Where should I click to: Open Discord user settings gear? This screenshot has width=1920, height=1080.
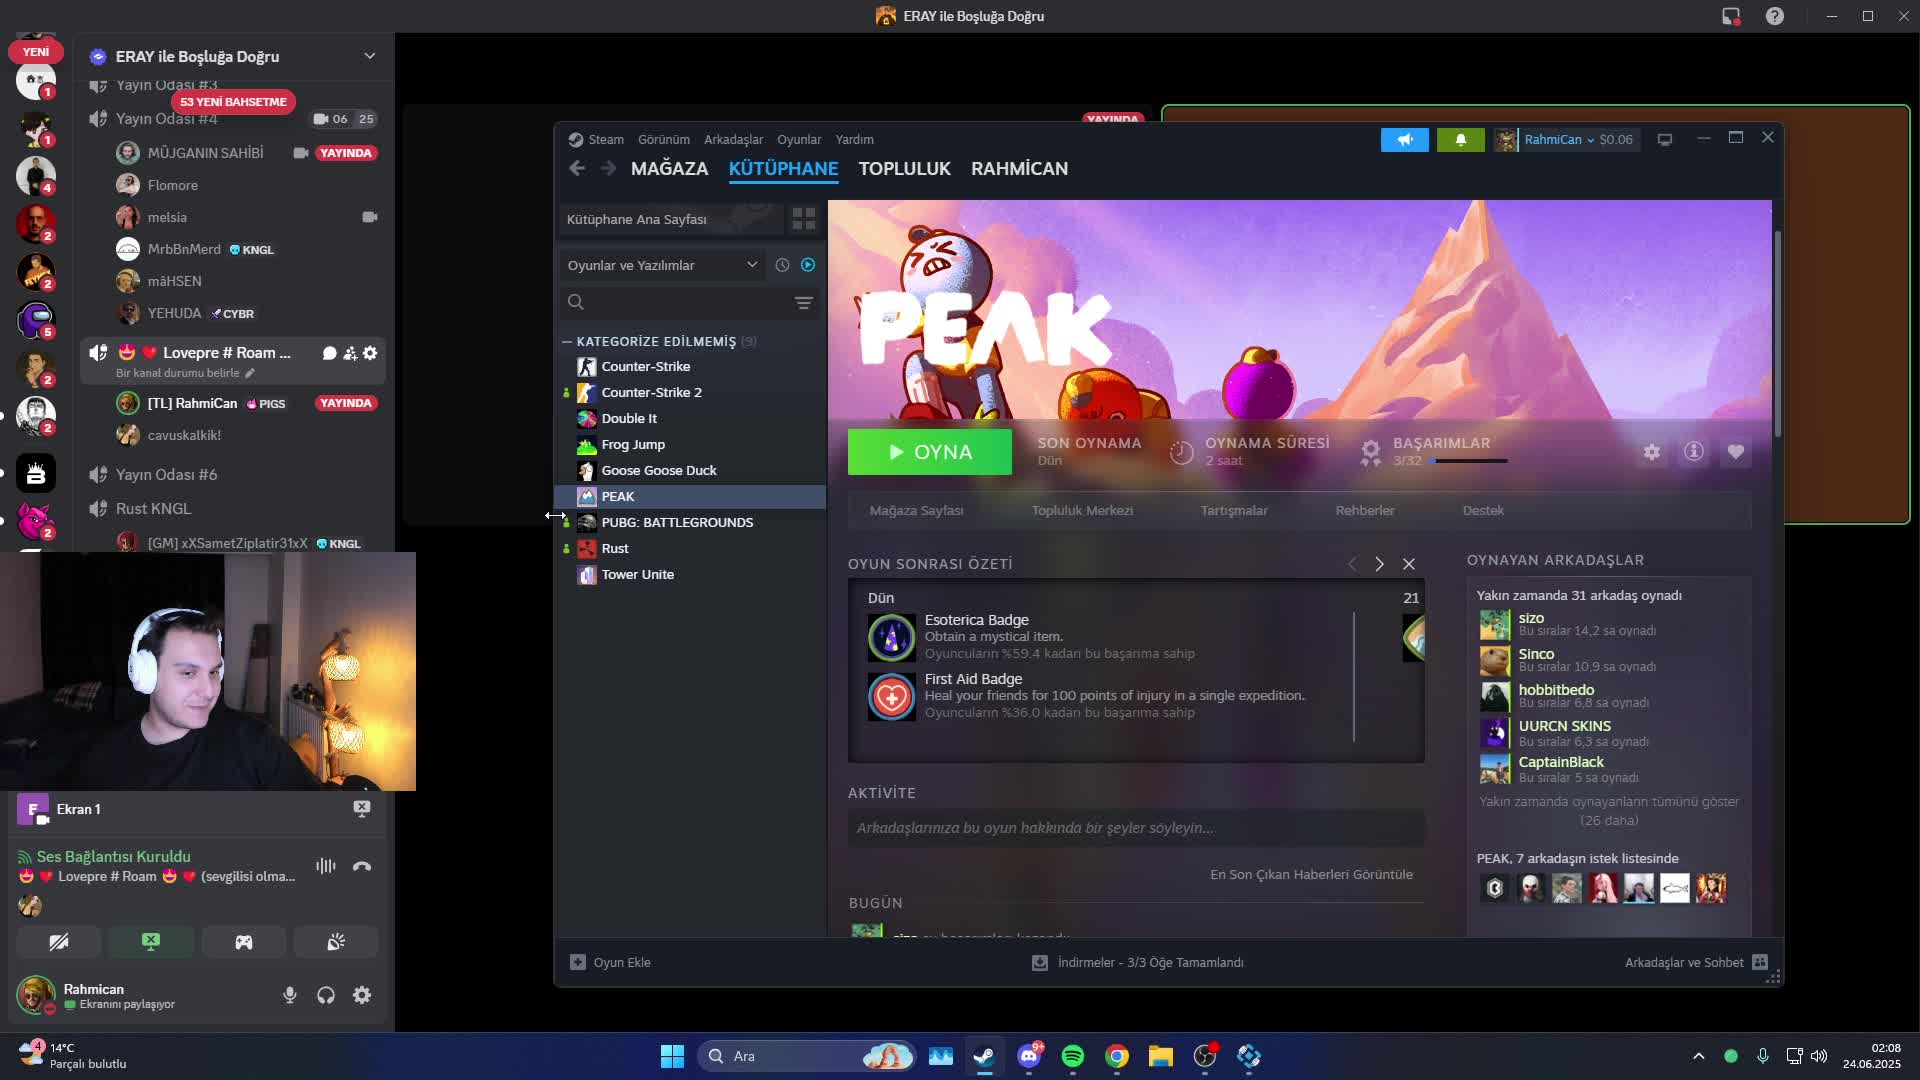[x=362, y=995]
